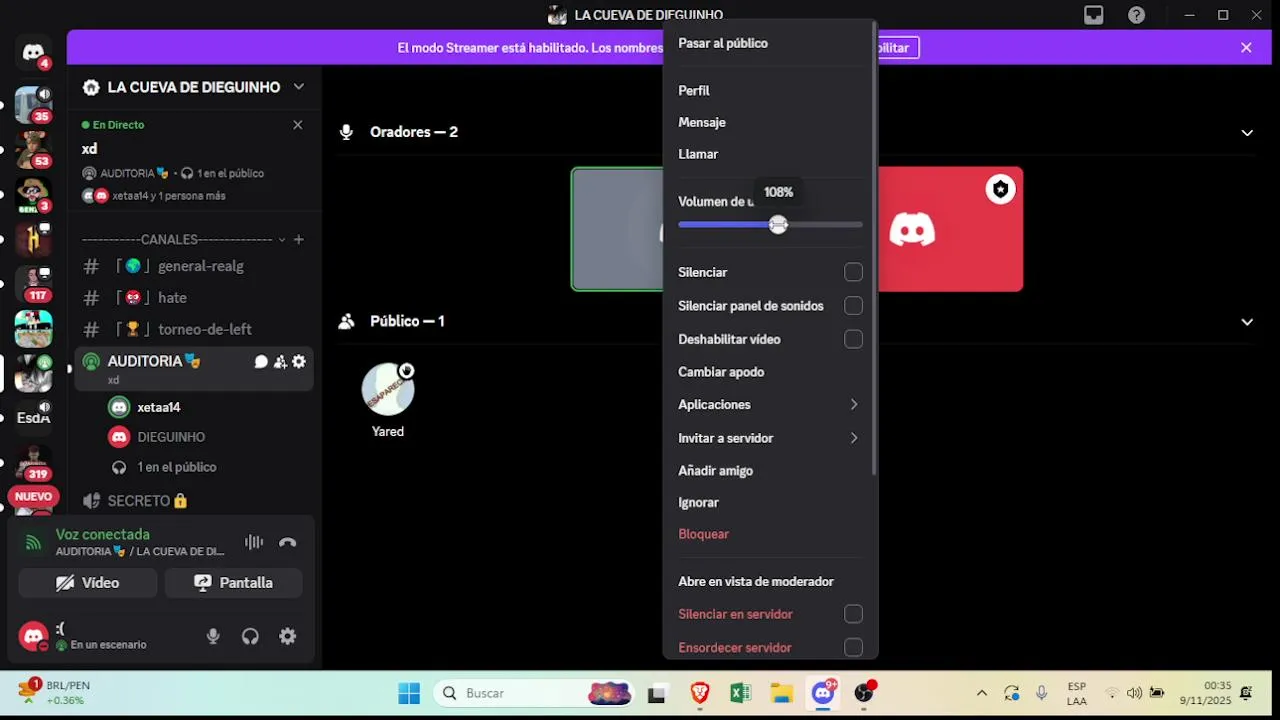The height and width of the screenshot is (720, 1280).
Task: Mute microphone in user panel
Action: tap(213, 636)
